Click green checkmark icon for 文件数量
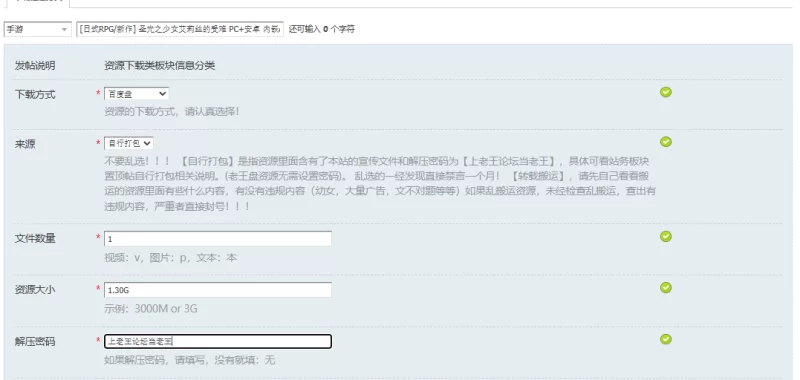The height and width of the screenshot is (380, 800). [666, 237]
